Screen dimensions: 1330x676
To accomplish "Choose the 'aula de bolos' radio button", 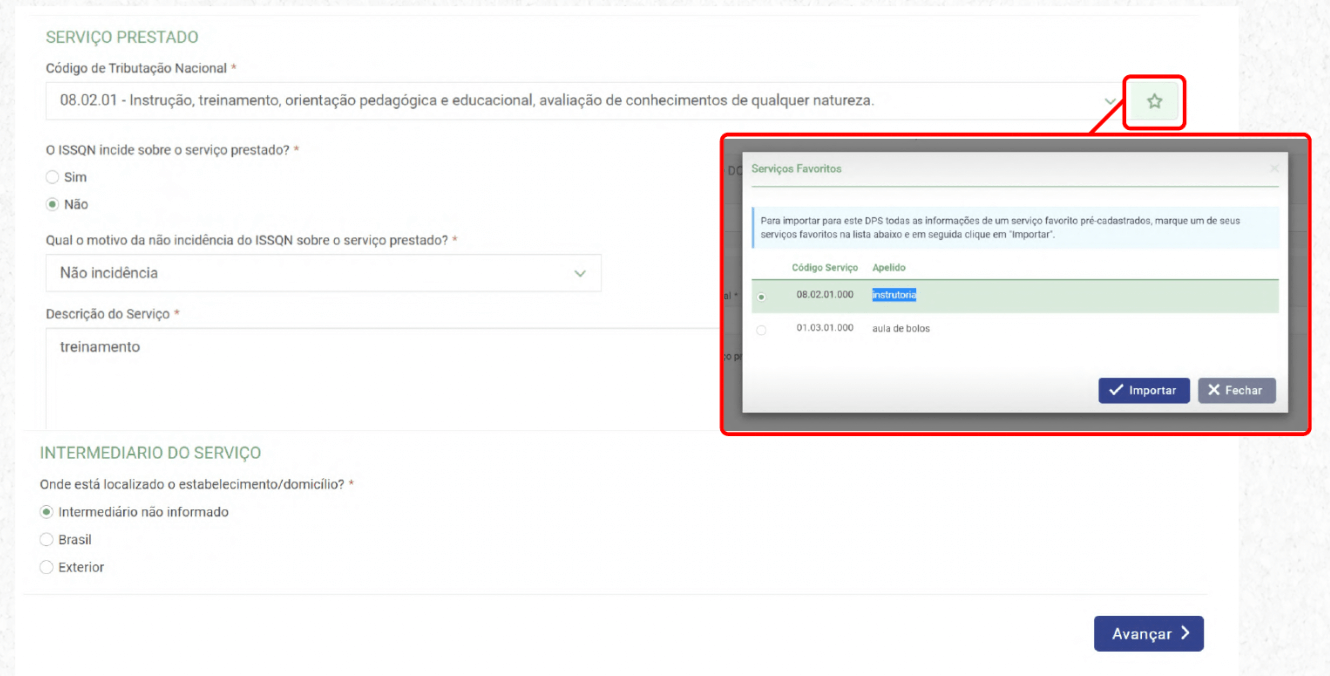I will click(762, 329).
